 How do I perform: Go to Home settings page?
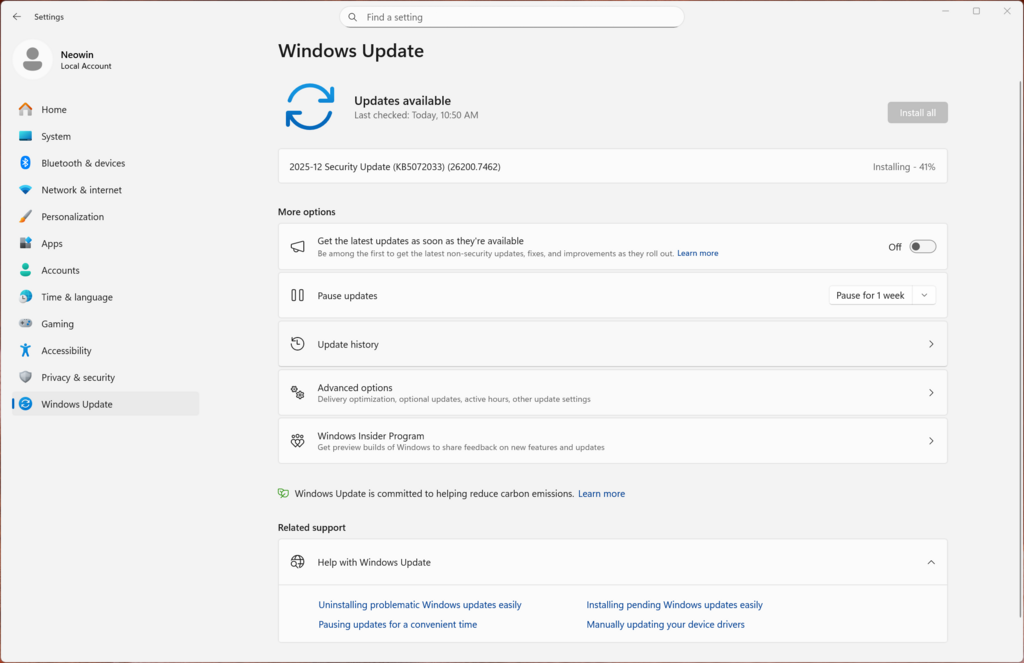(105, 109)
